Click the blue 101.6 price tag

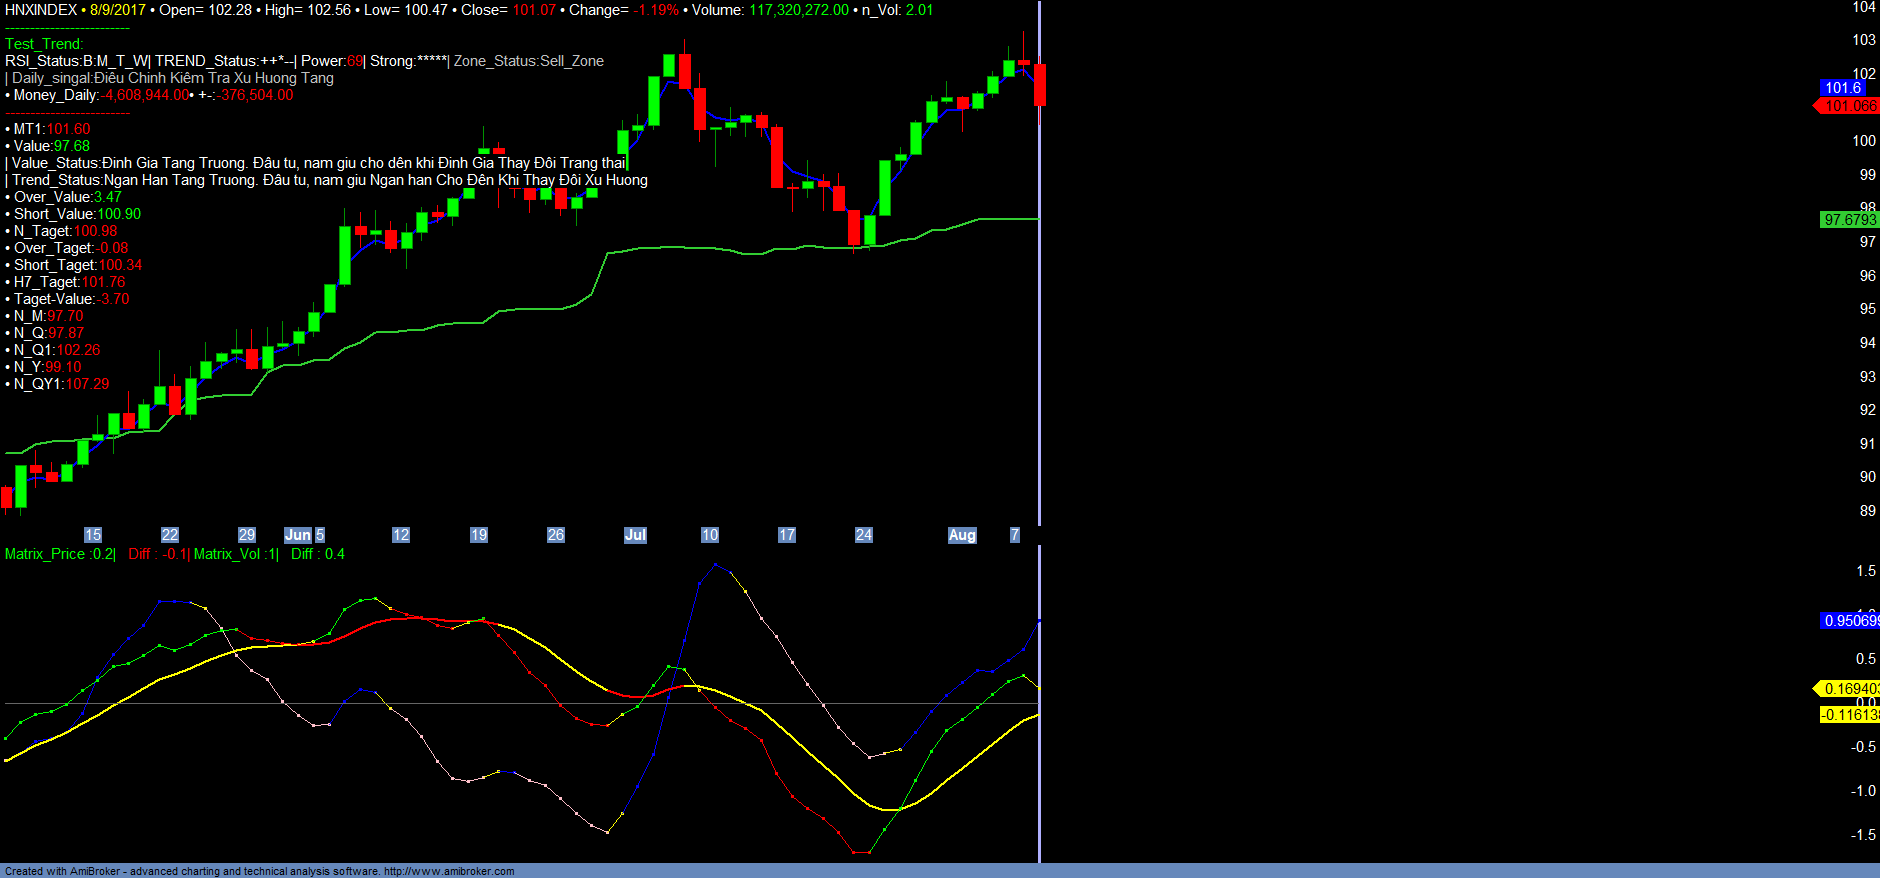(x=1842, y=88)
